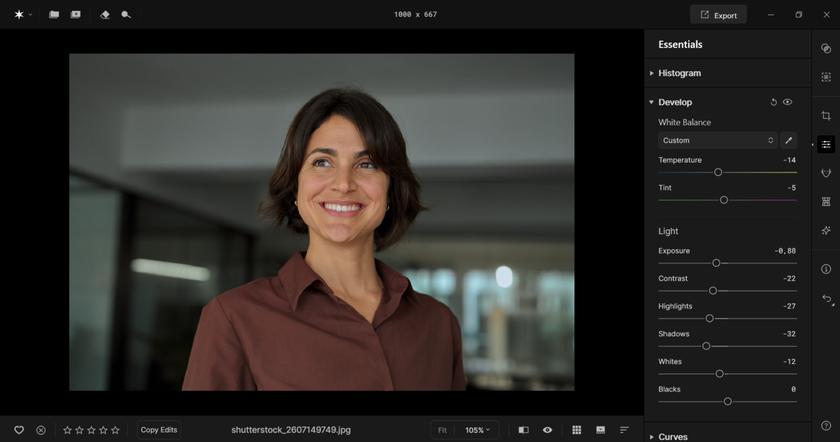Reset the Develop panel adjustments
This screenshot has width=840, height=442.
[773, 102]
